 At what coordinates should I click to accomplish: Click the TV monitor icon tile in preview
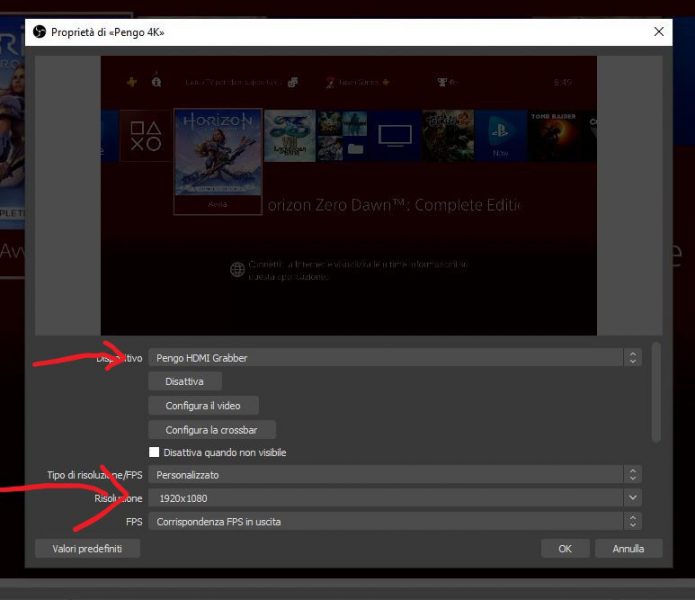pos(394,136)
